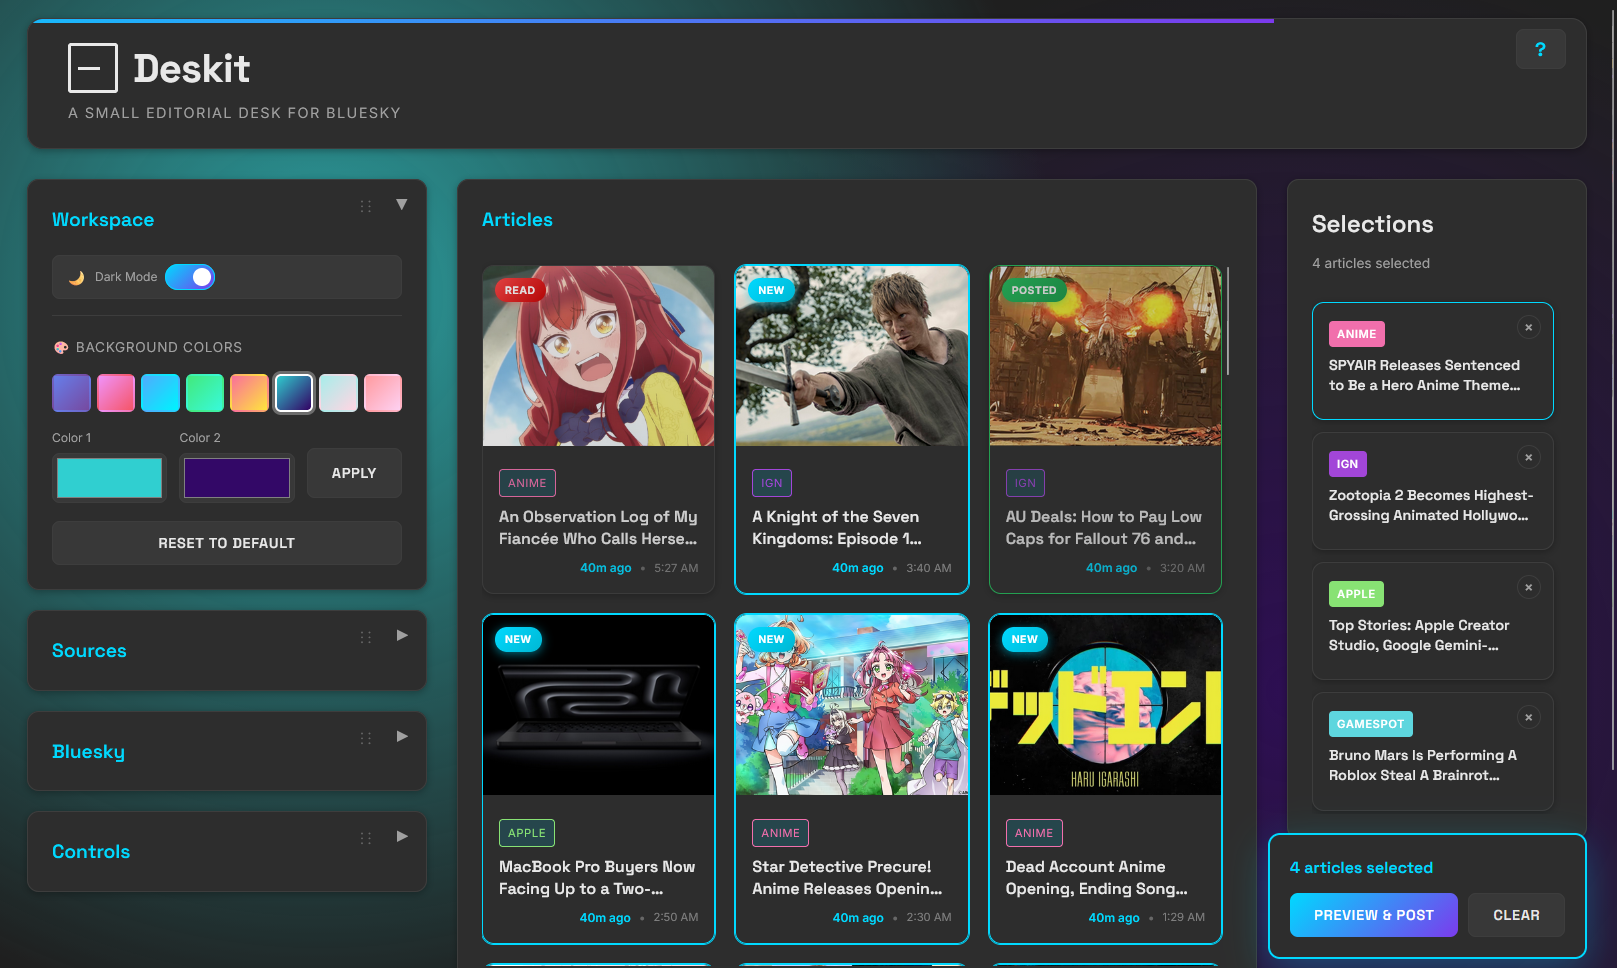Expand the Controls panel
1617x968 pixels.
coord(402,836)
